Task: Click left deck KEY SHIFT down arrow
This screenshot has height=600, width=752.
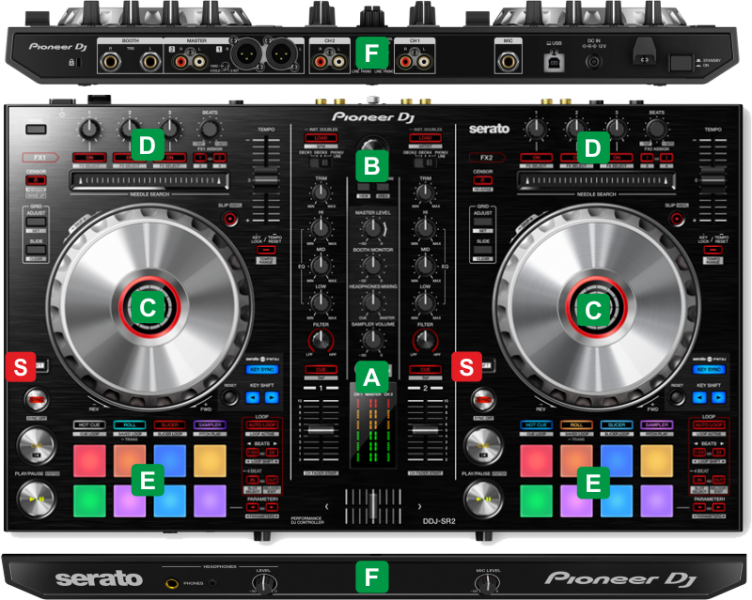Action: pyautogui.click(x=253, y=397)
